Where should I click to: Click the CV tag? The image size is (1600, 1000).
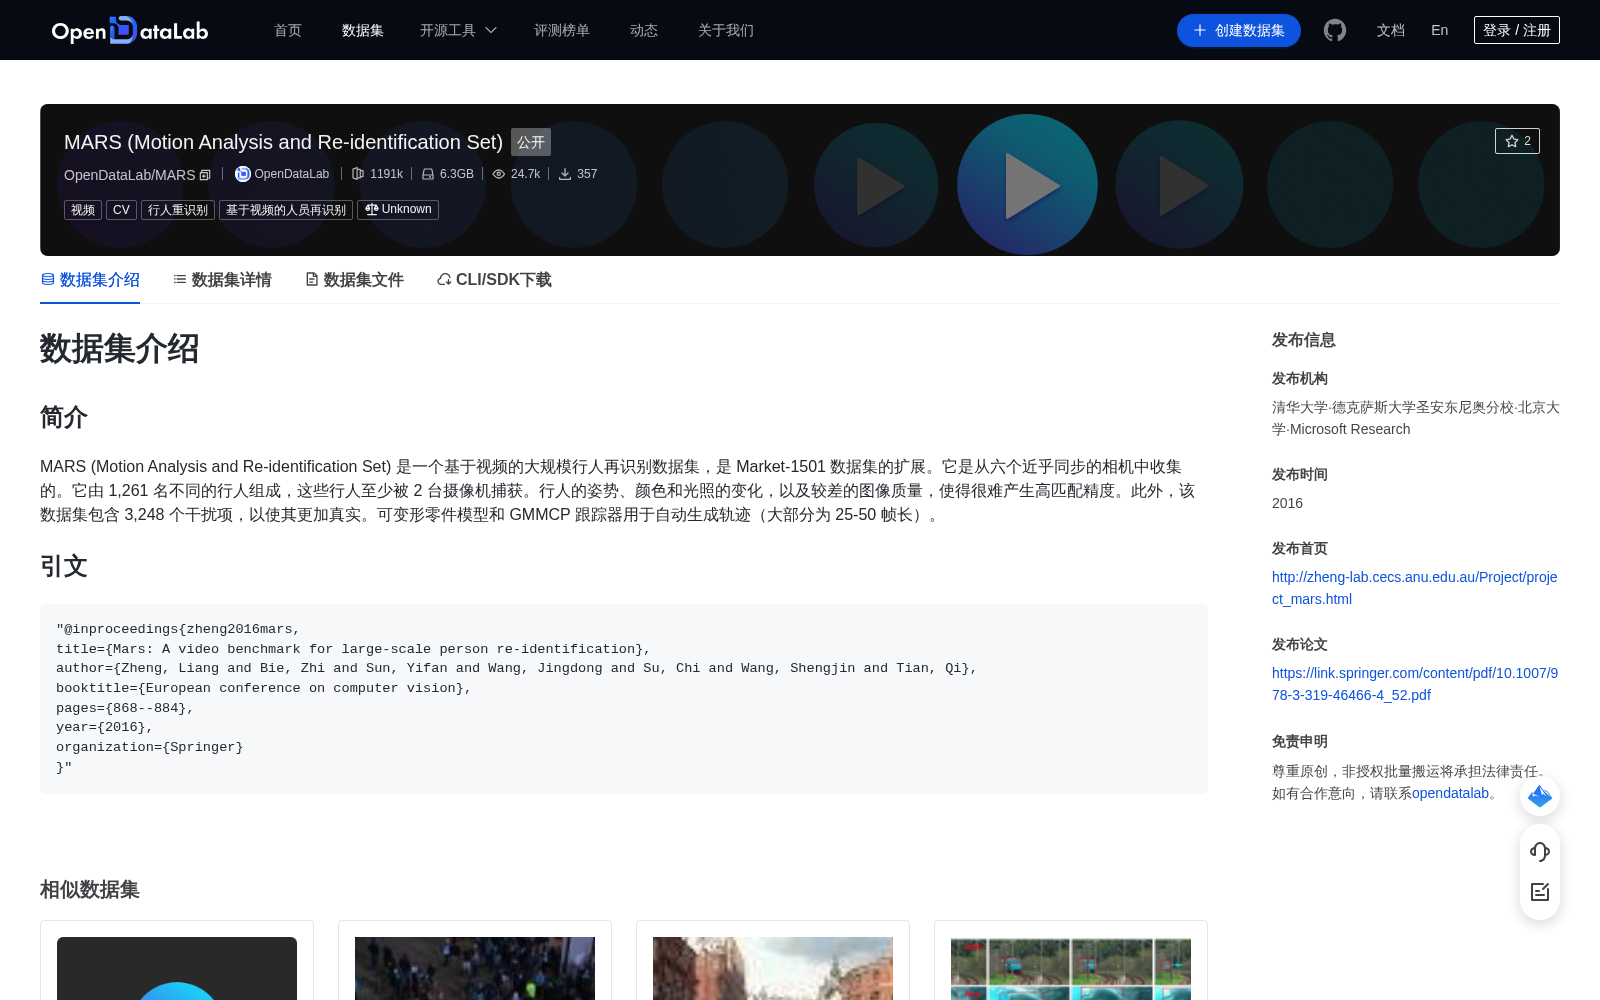point(121,210)
